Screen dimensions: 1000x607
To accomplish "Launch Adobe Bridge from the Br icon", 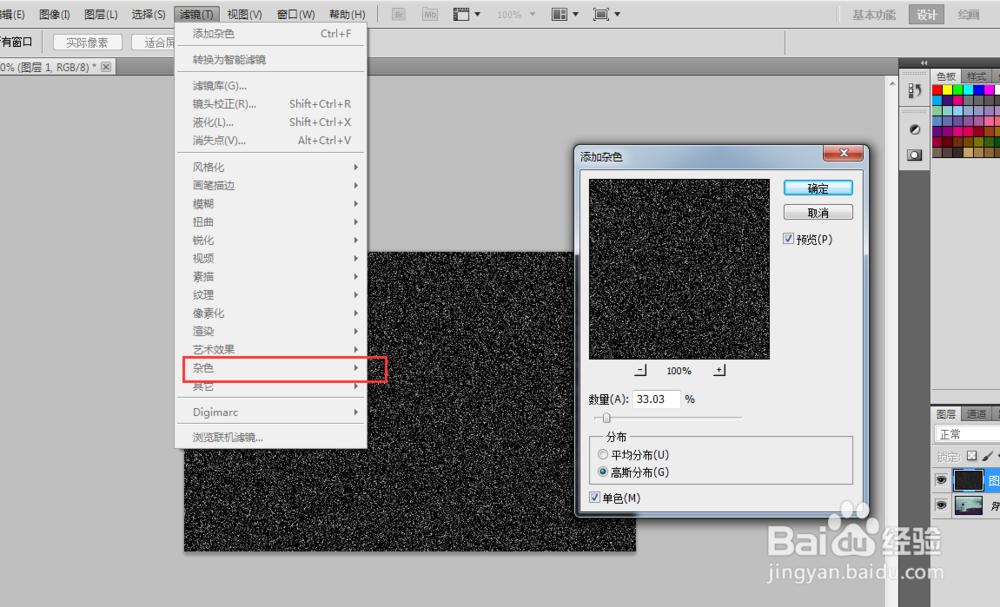I will pyautogui.click(x=399, y=14).
